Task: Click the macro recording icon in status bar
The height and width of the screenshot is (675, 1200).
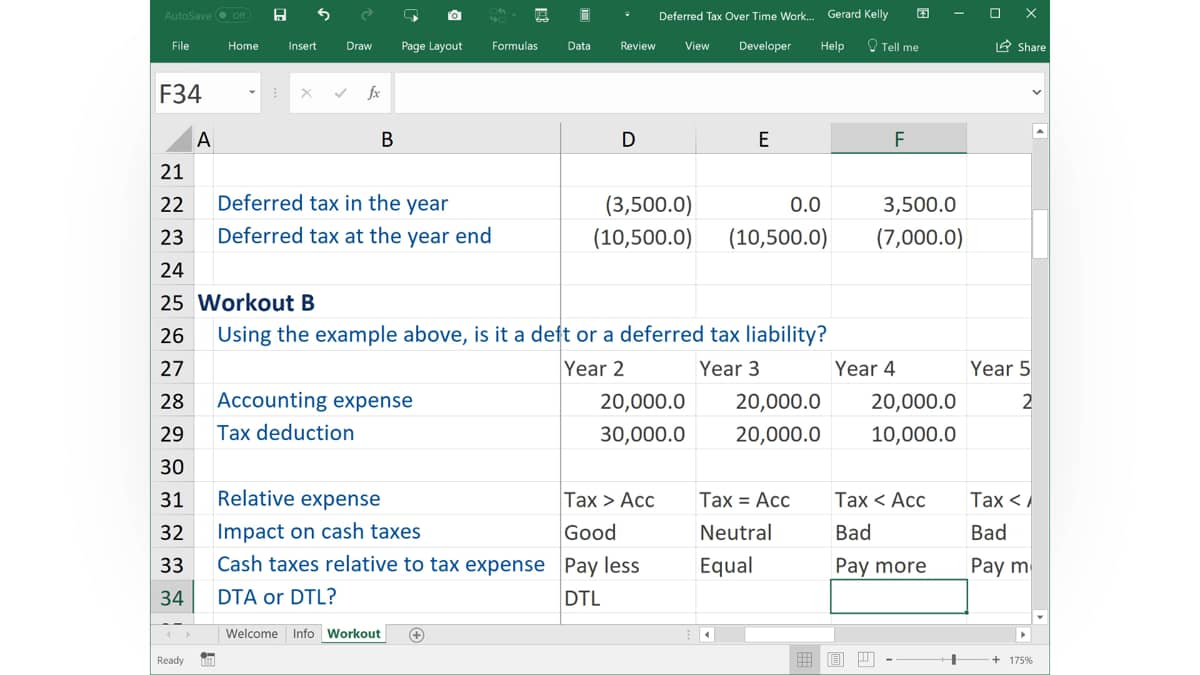Action: pyautogui.click(x=208, y=660)
